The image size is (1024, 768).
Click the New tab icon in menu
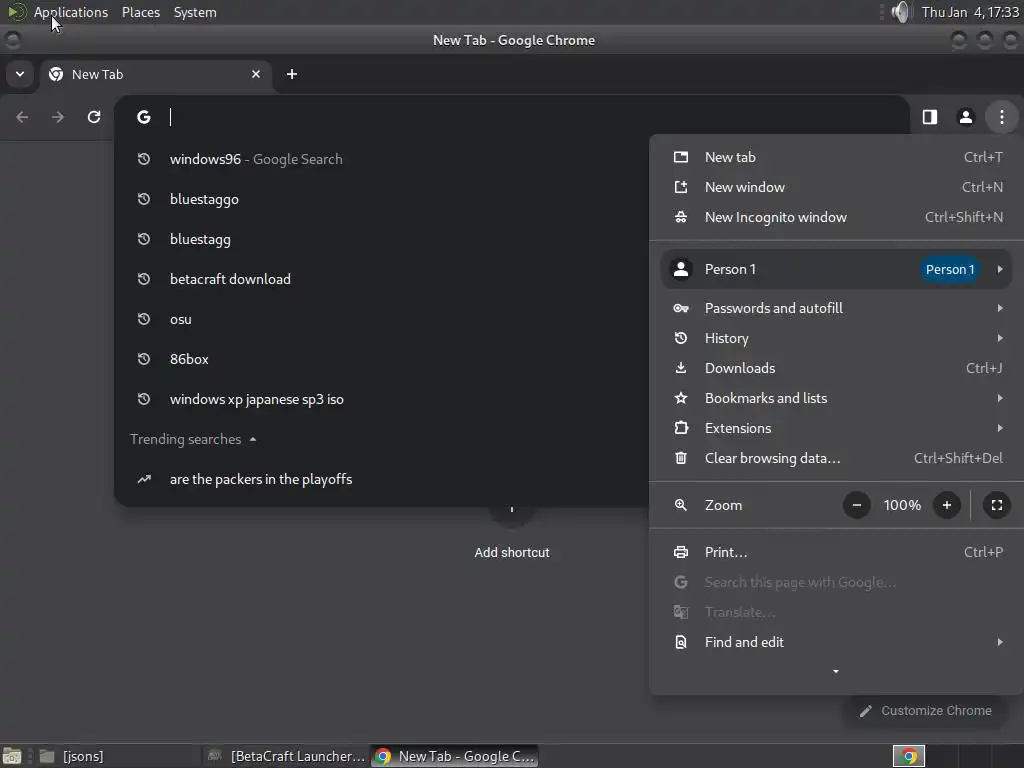(x=680, y=157)
